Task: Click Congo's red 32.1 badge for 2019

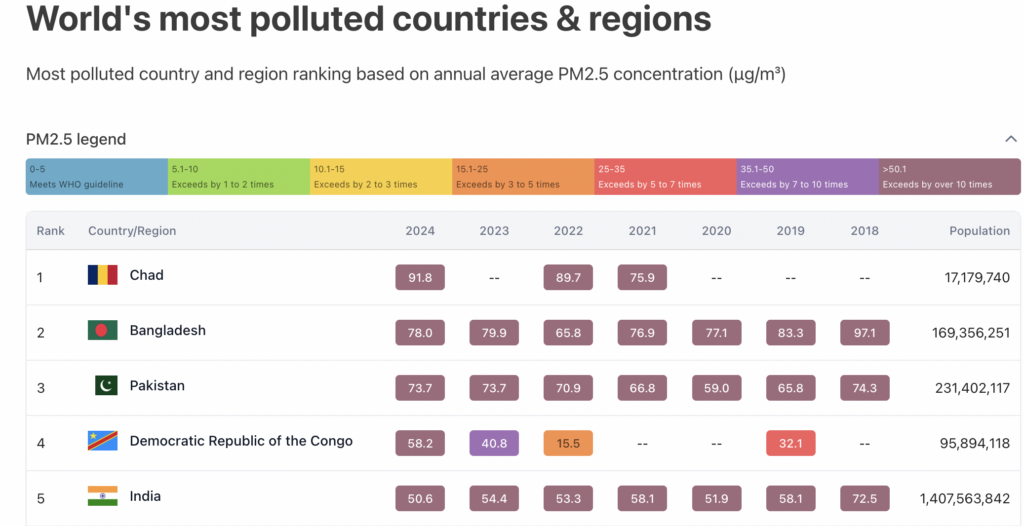Action: point(790,443)
